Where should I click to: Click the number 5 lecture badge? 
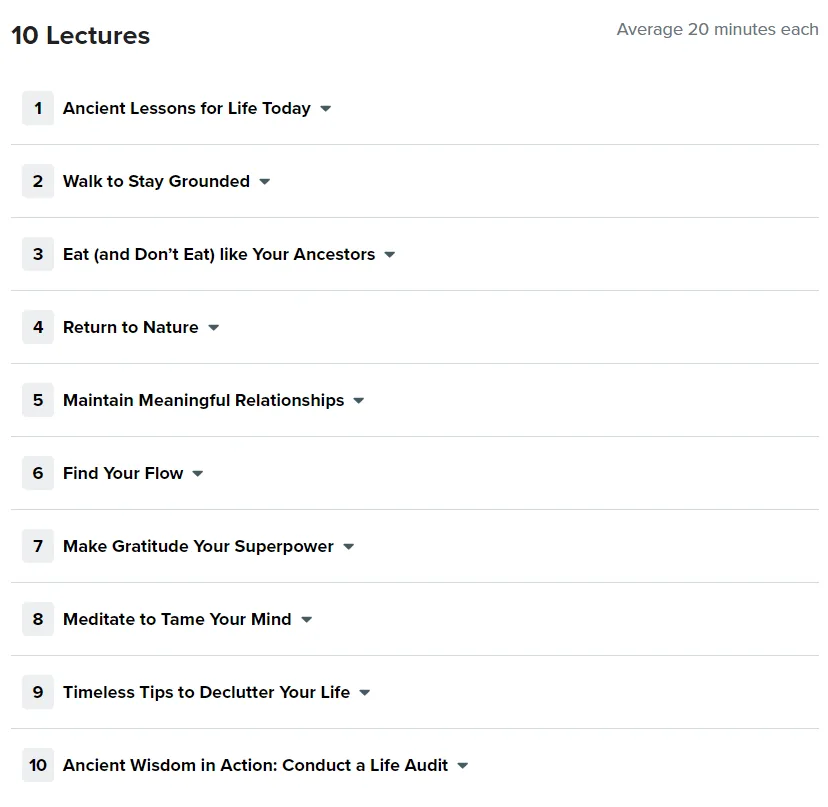point(38,400)
